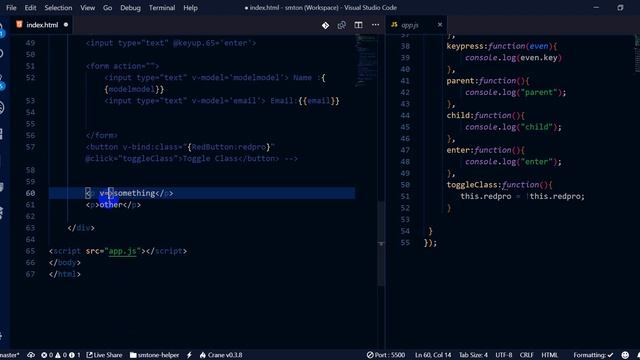Open the More Actions ellipsis menu
Screen dimensions: 640x360
(x=376, y=25)
